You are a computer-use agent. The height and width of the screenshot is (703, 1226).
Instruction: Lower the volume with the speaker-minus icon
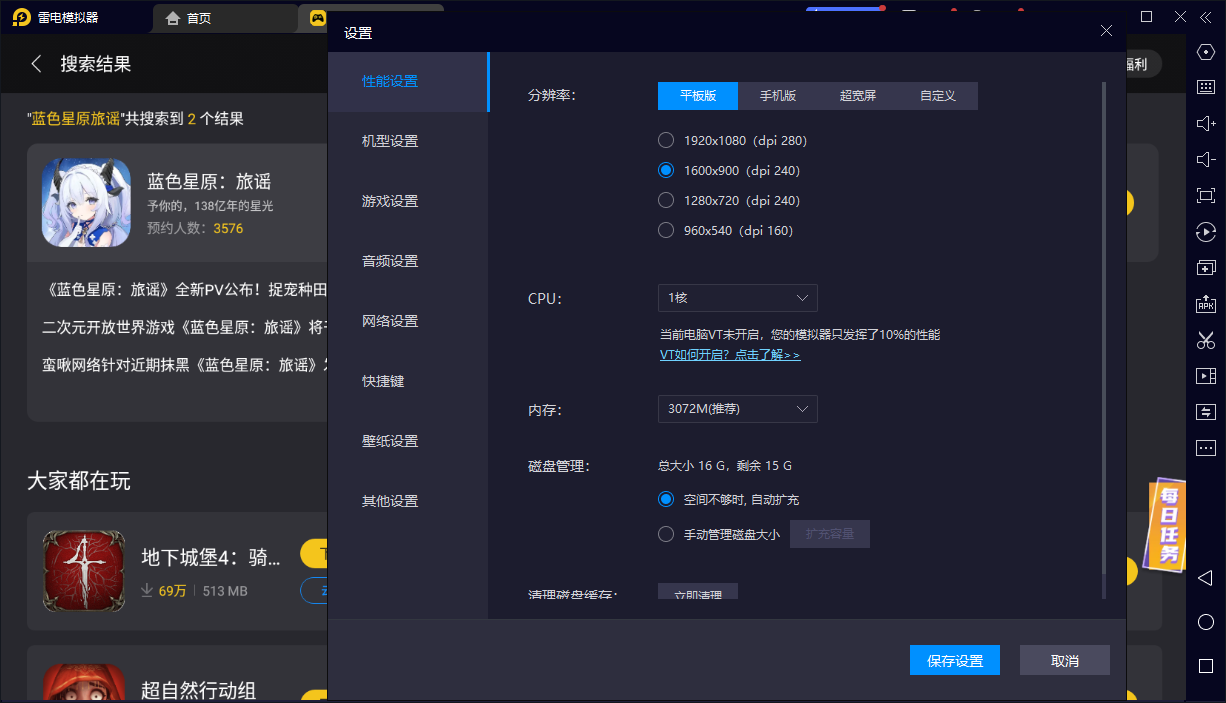pos(1205,159)
